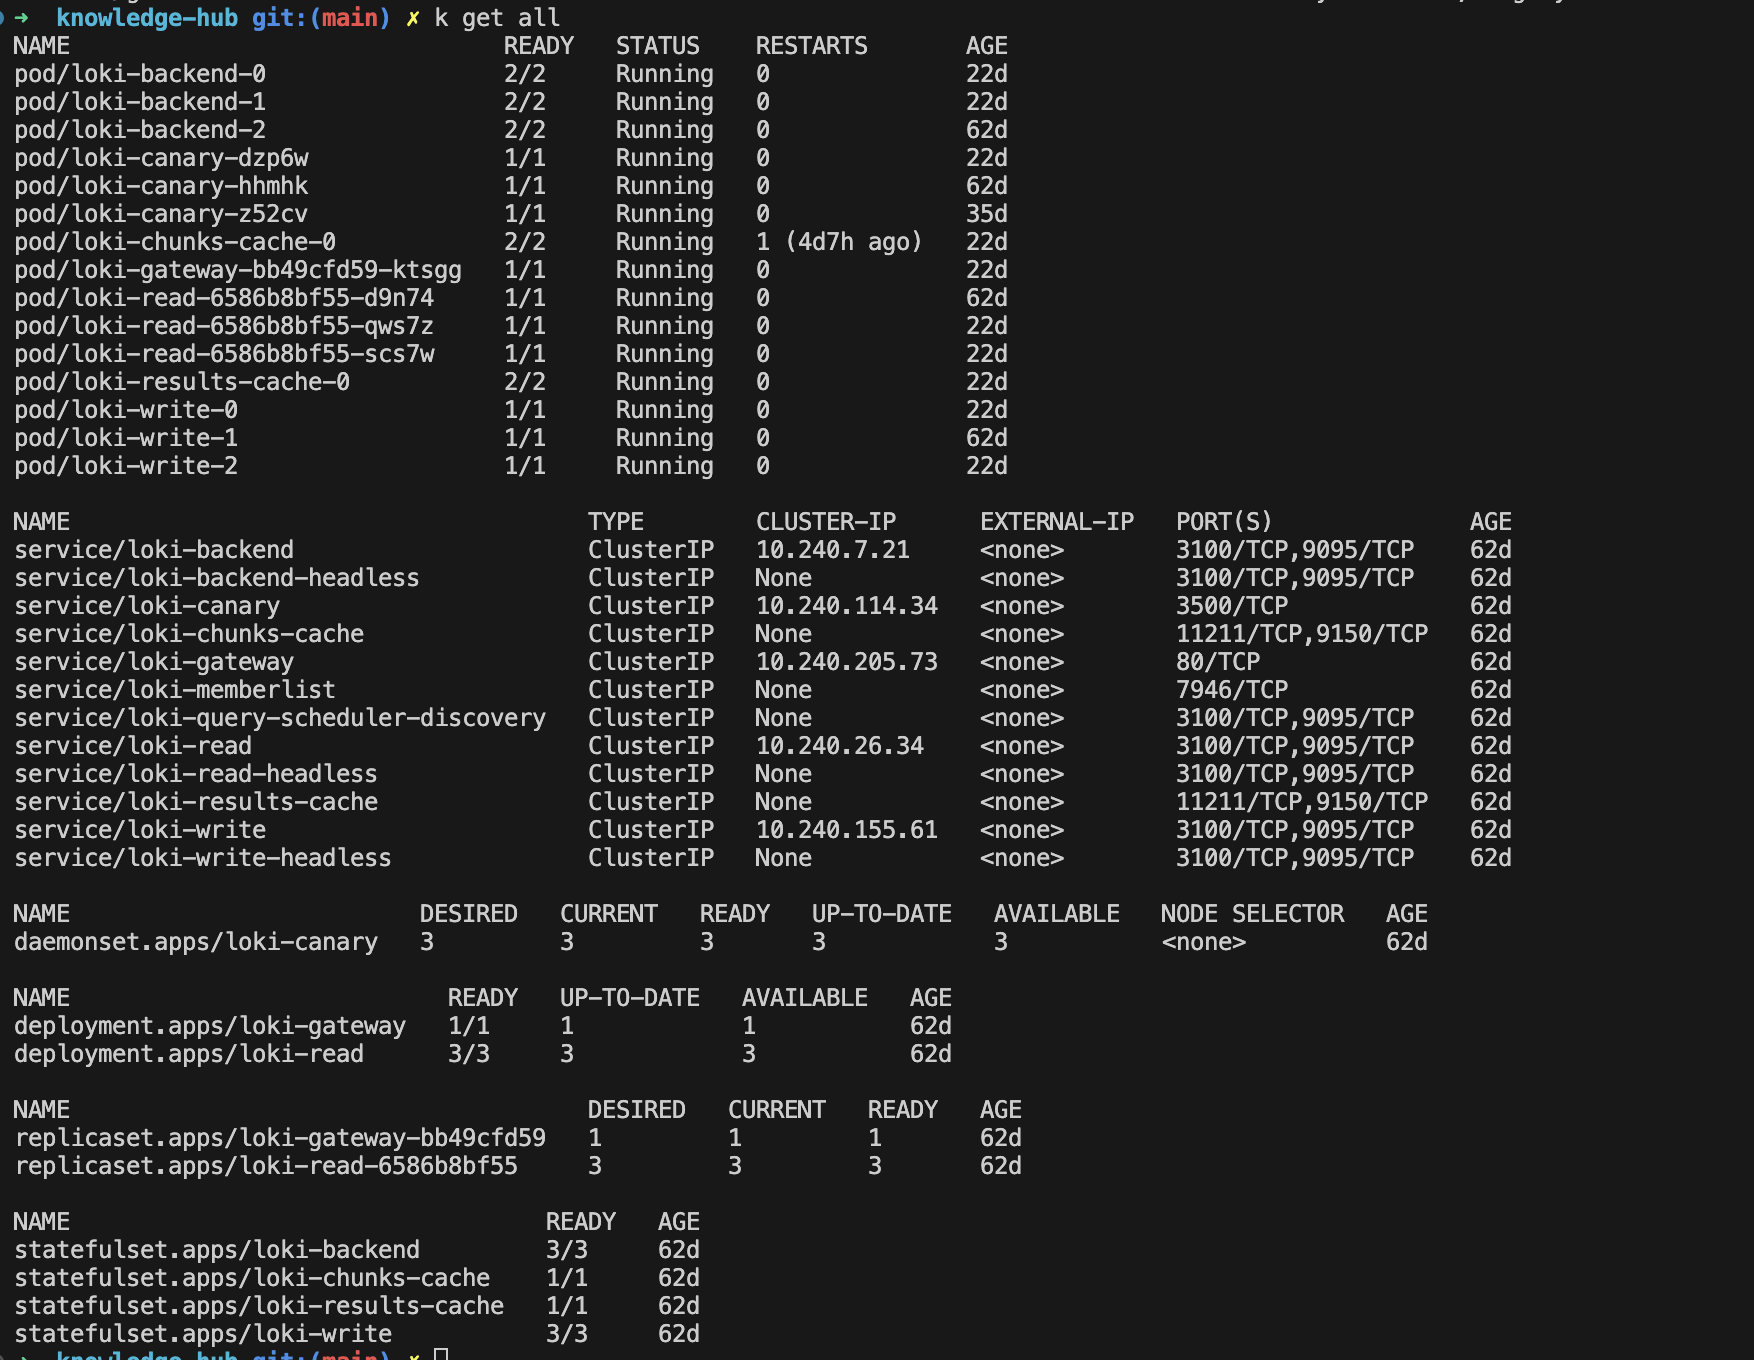Click the PORT(S) column header

tap(1224, 522)
